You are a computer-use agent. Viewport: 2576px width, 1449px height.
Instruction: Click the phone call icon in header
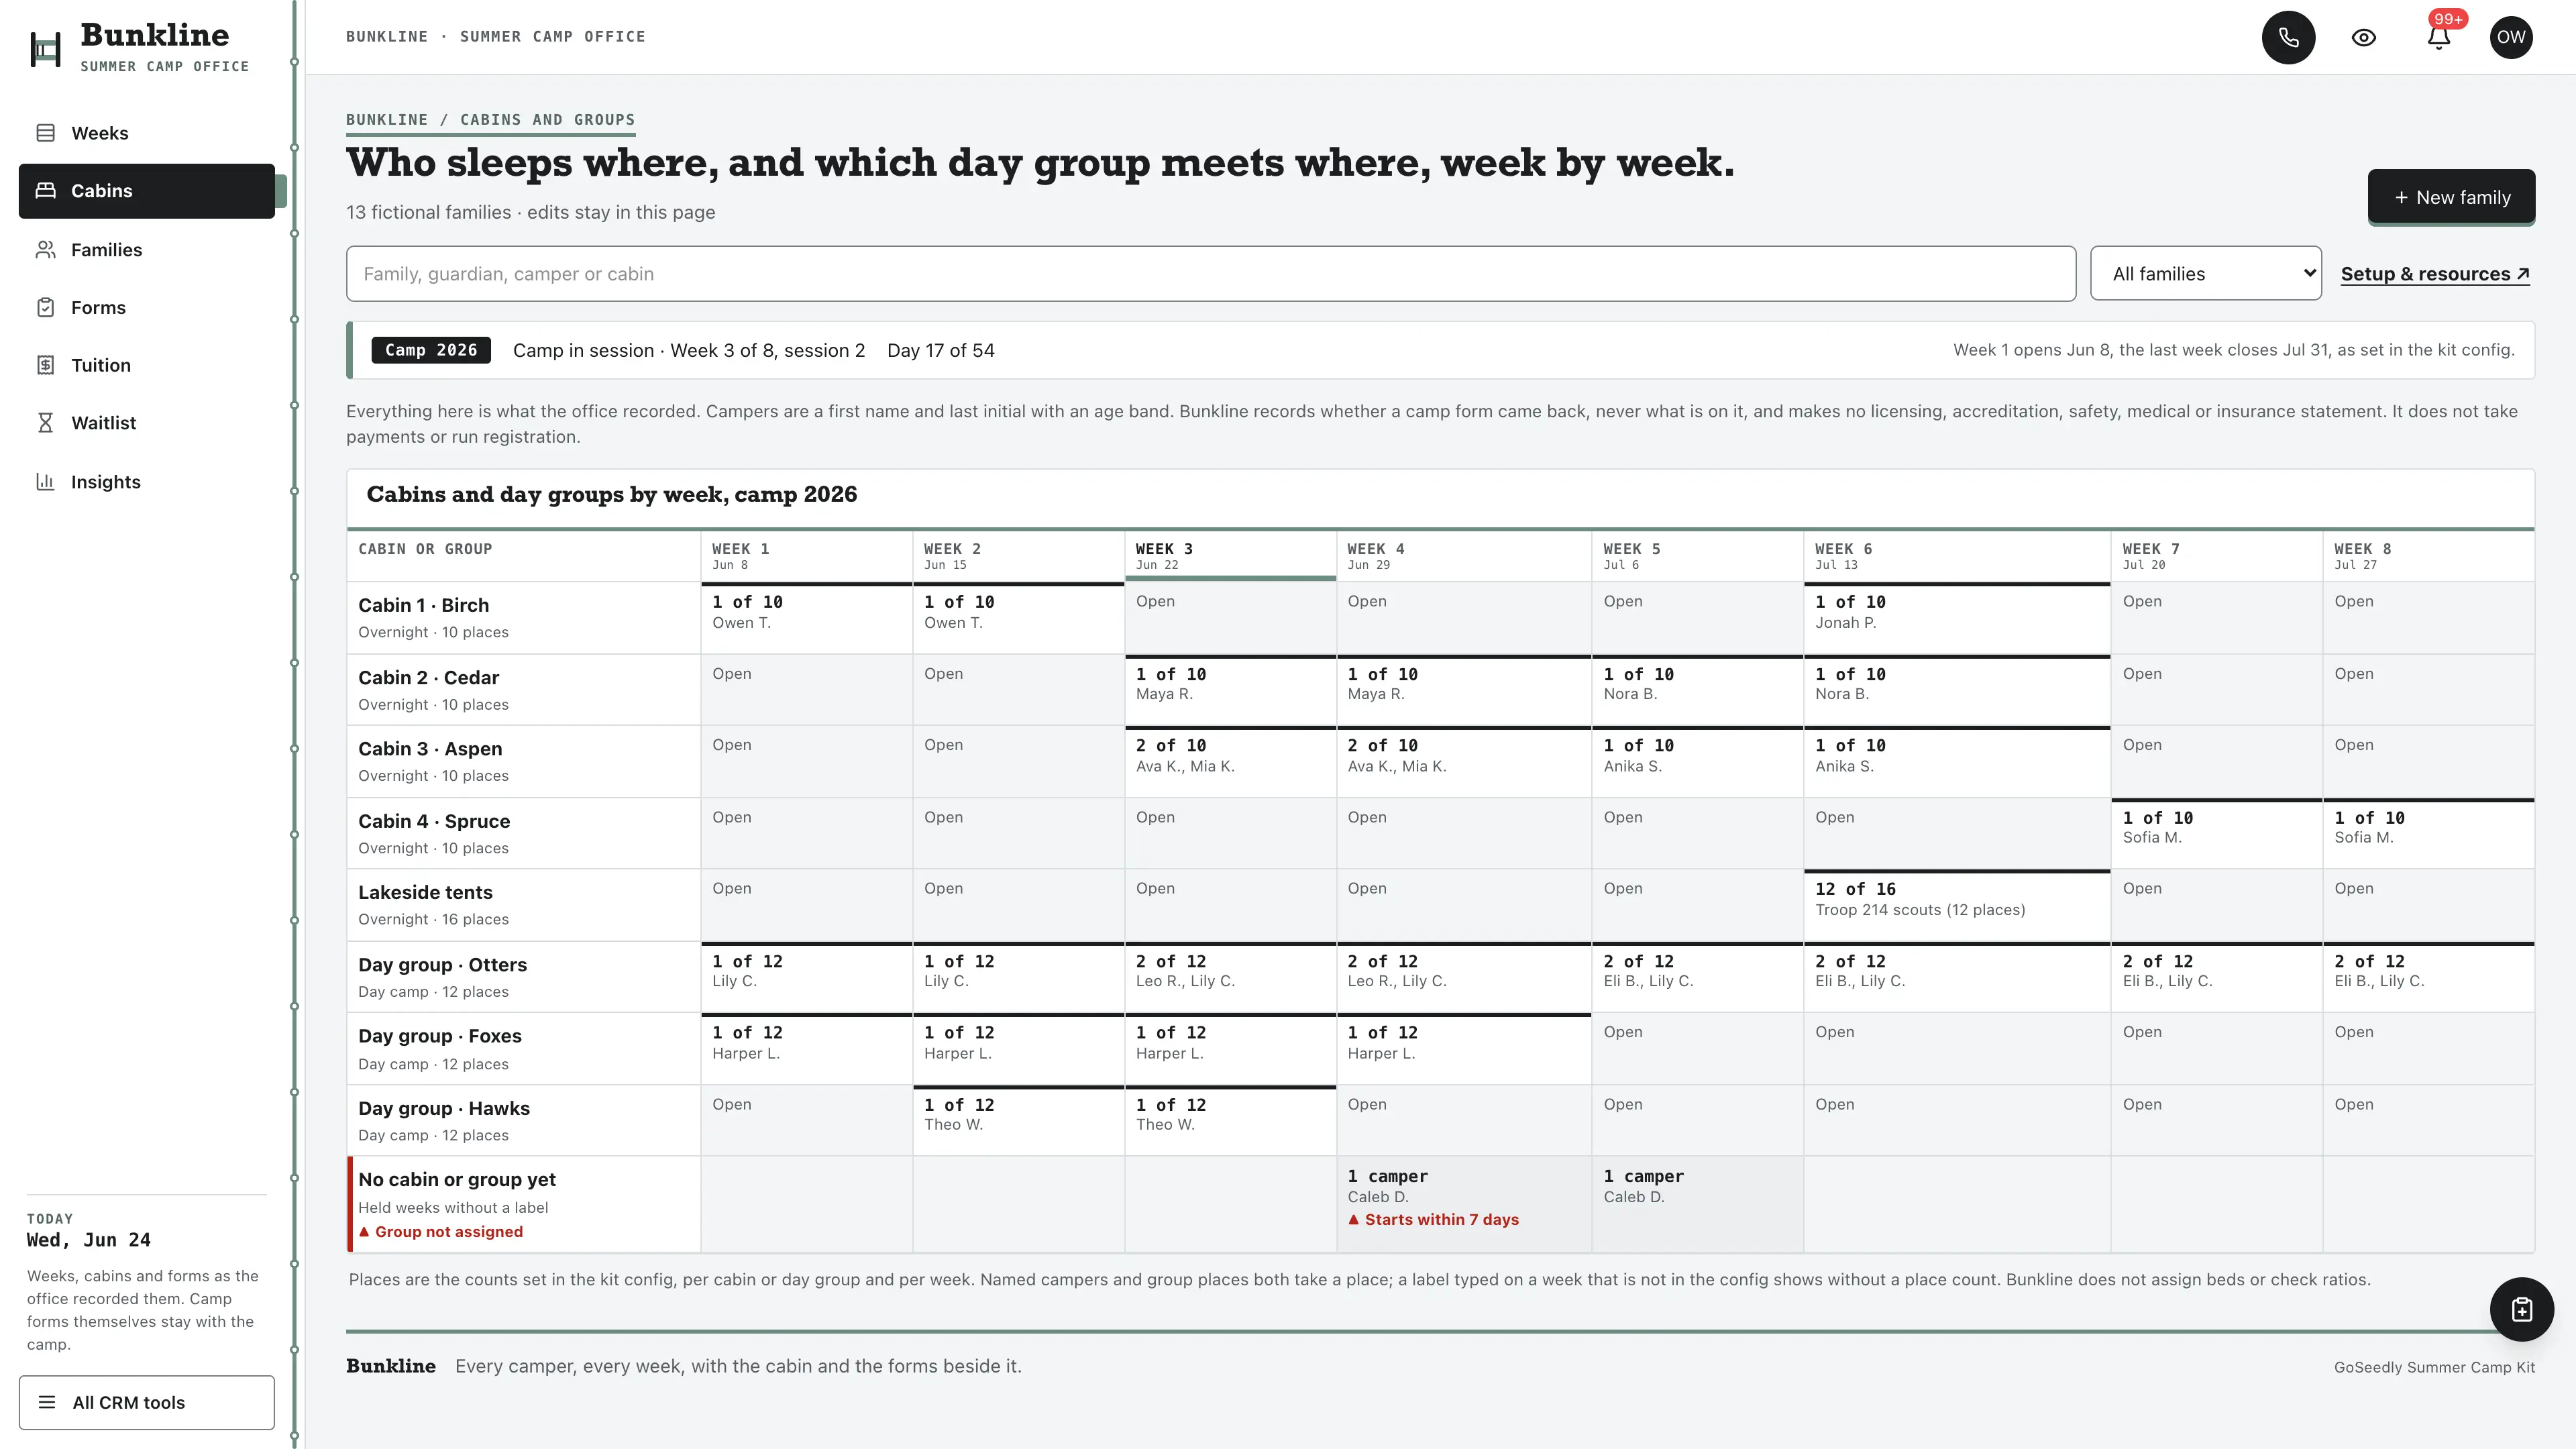[x=2288, y=37]
